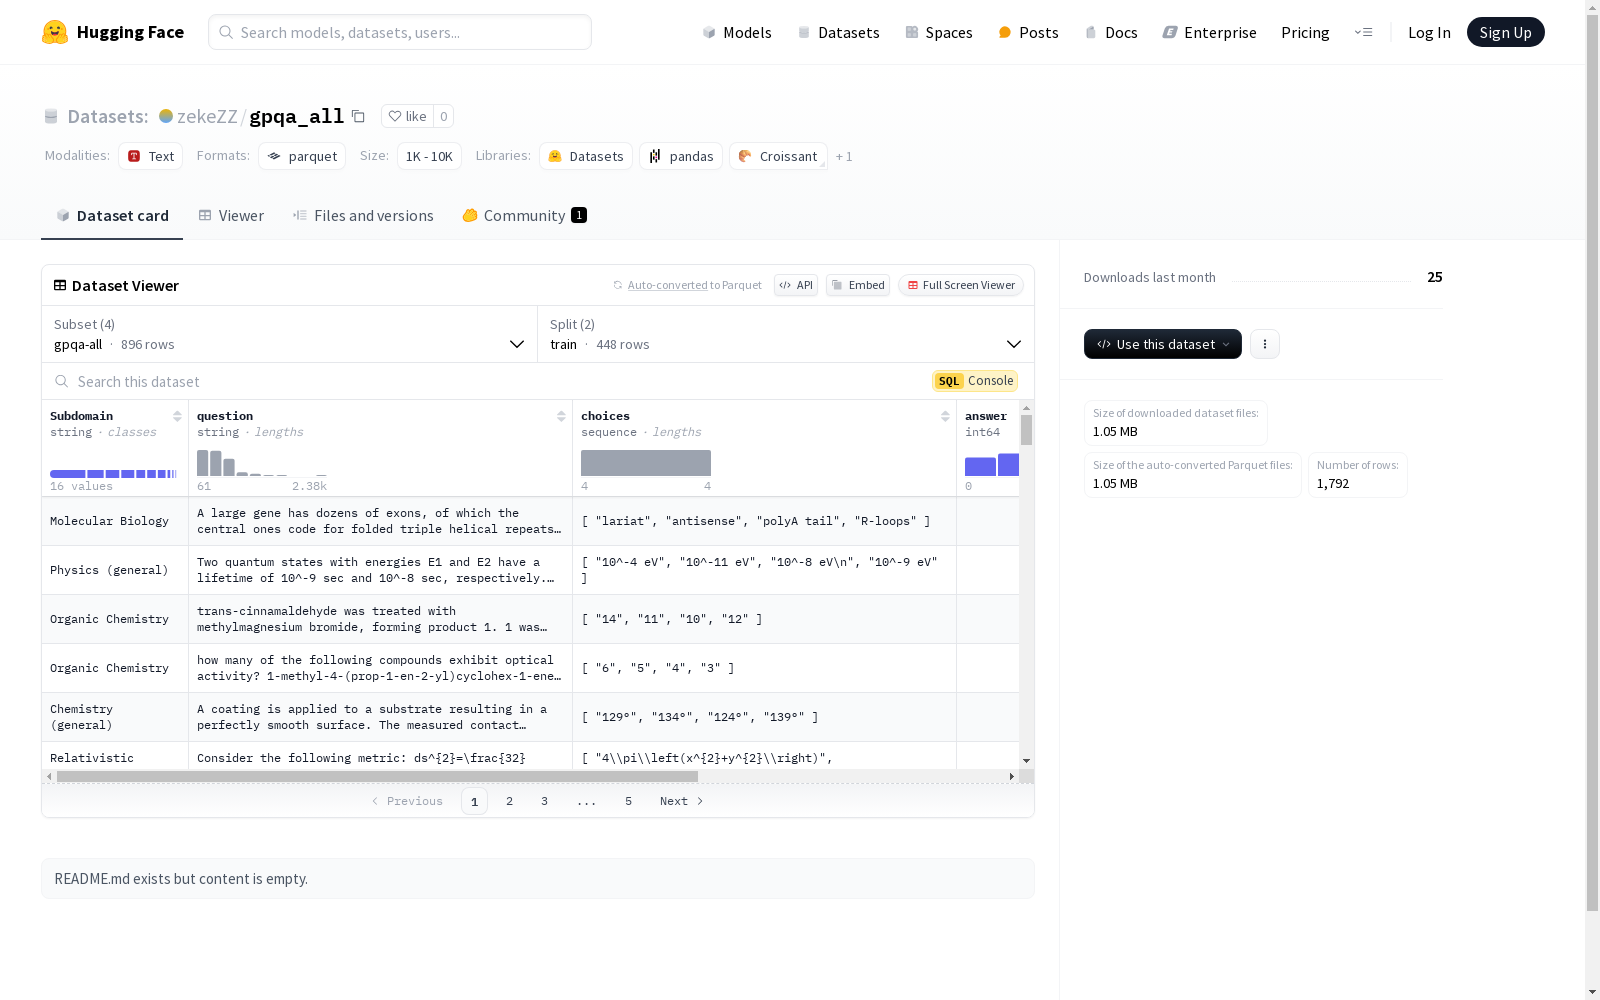The width and height of the screenshot is (1600, 1000).
Task: Click the Log In link
Action: (1429, 32)
